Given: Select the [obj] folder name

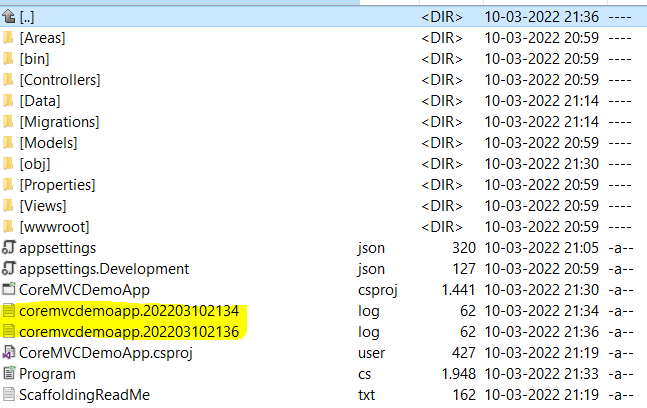Looking at the screenshot, I should pos(35,164).
